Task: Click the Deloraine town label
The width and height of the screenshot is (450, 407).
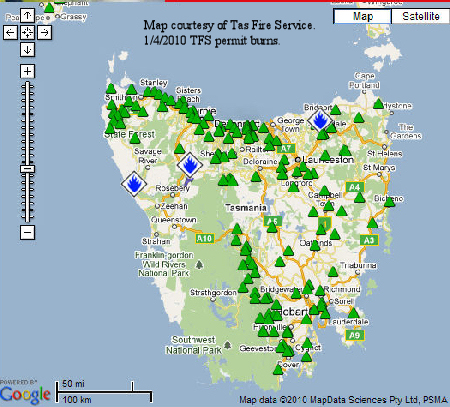Action: point(260,162)
